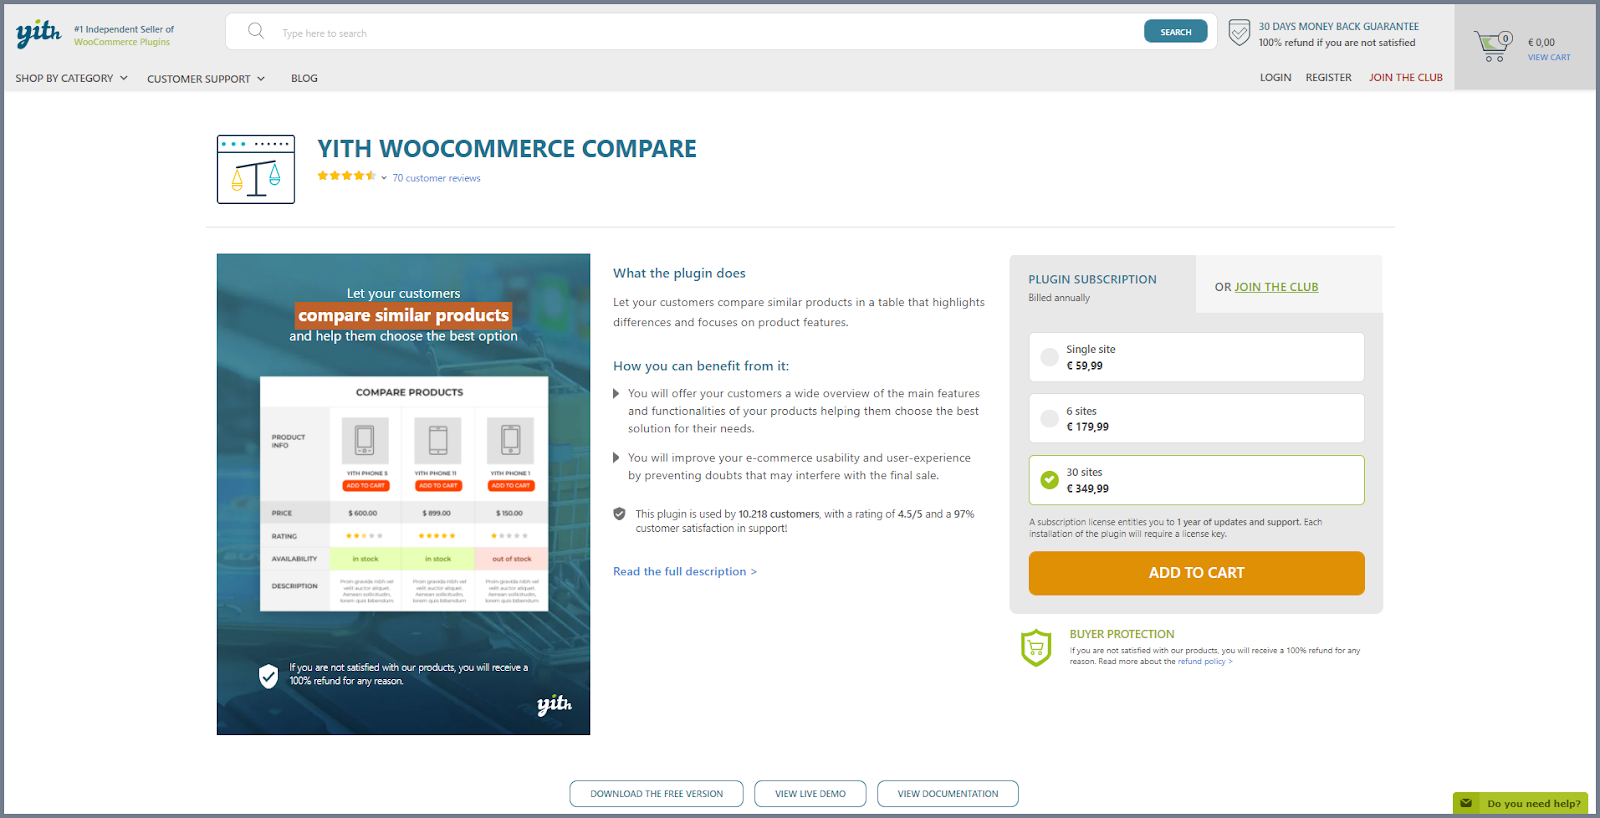The width and height of the screenshot is (1600, 818).
Task: Select the 30 sites license option
Action: pos(1196,480)
